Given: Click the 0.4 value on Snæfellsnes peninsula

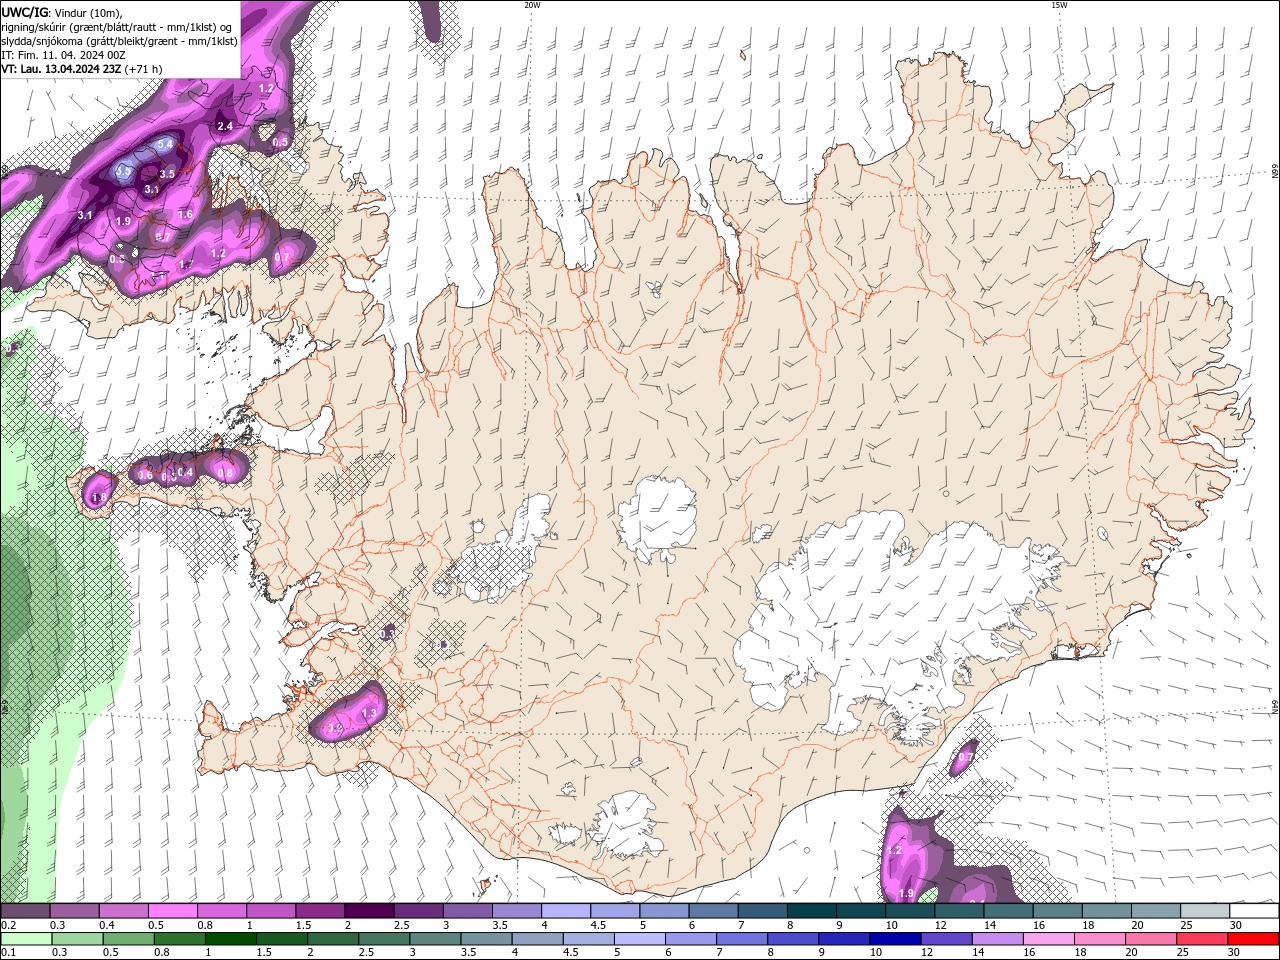Looking at the screenshot, I should point(185,472).
